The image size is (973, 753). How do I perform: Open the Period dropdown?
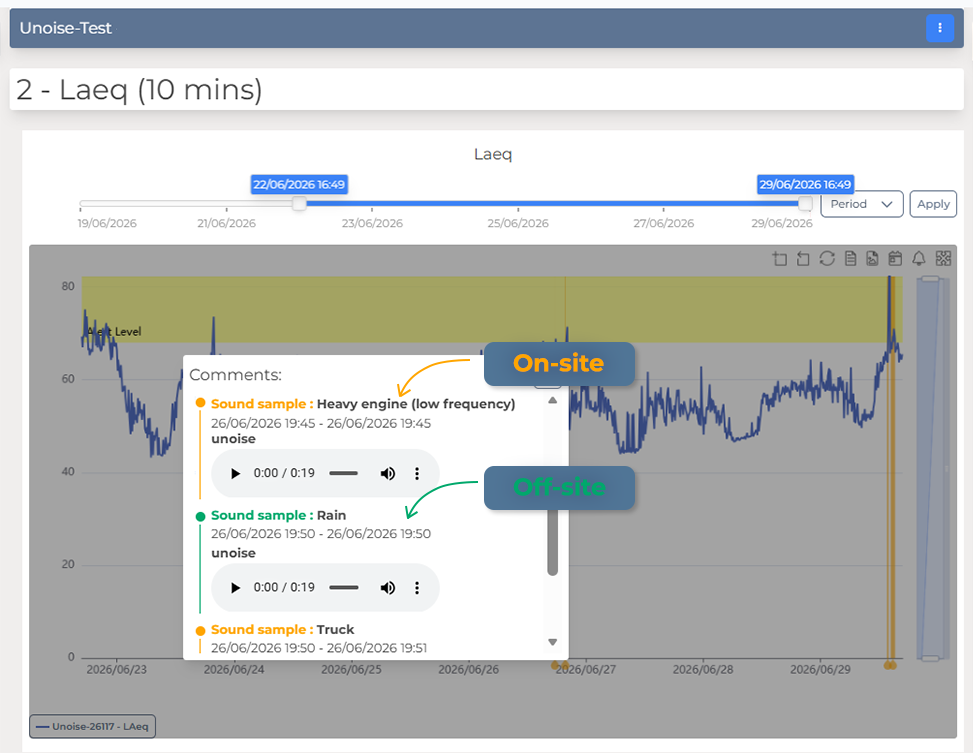coord(862,204)
